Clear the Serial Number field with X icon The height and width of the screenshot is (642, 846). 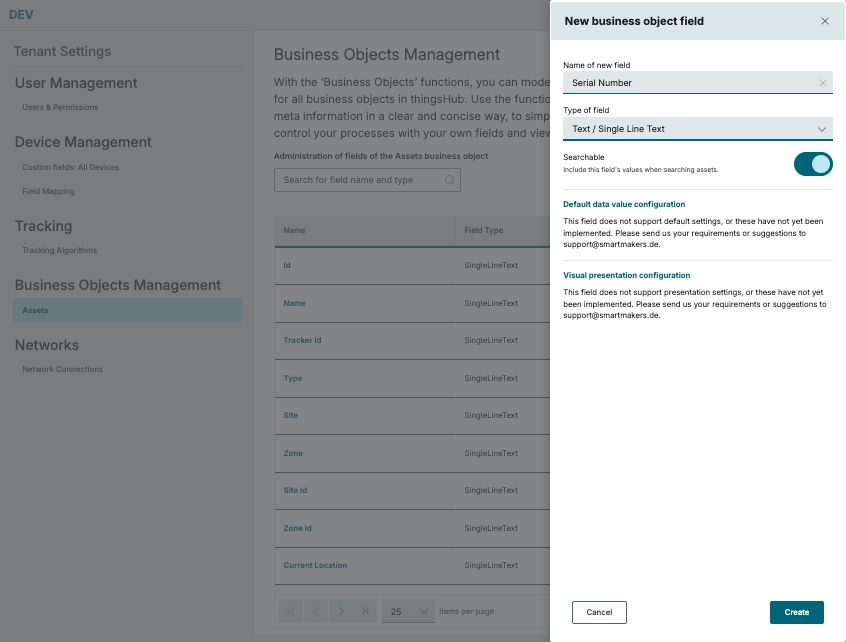(x=822, y=83)
